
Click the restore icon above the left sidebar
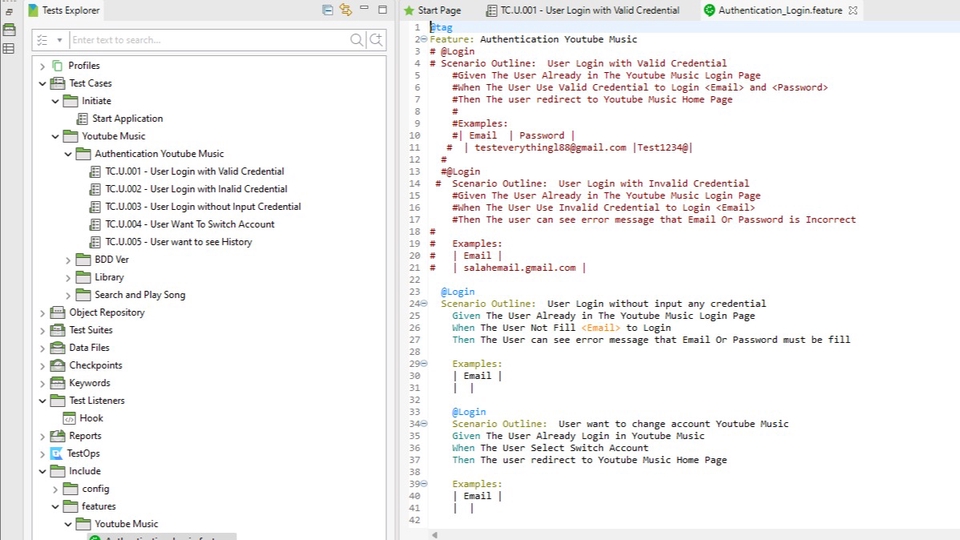[x=9, y=12]
